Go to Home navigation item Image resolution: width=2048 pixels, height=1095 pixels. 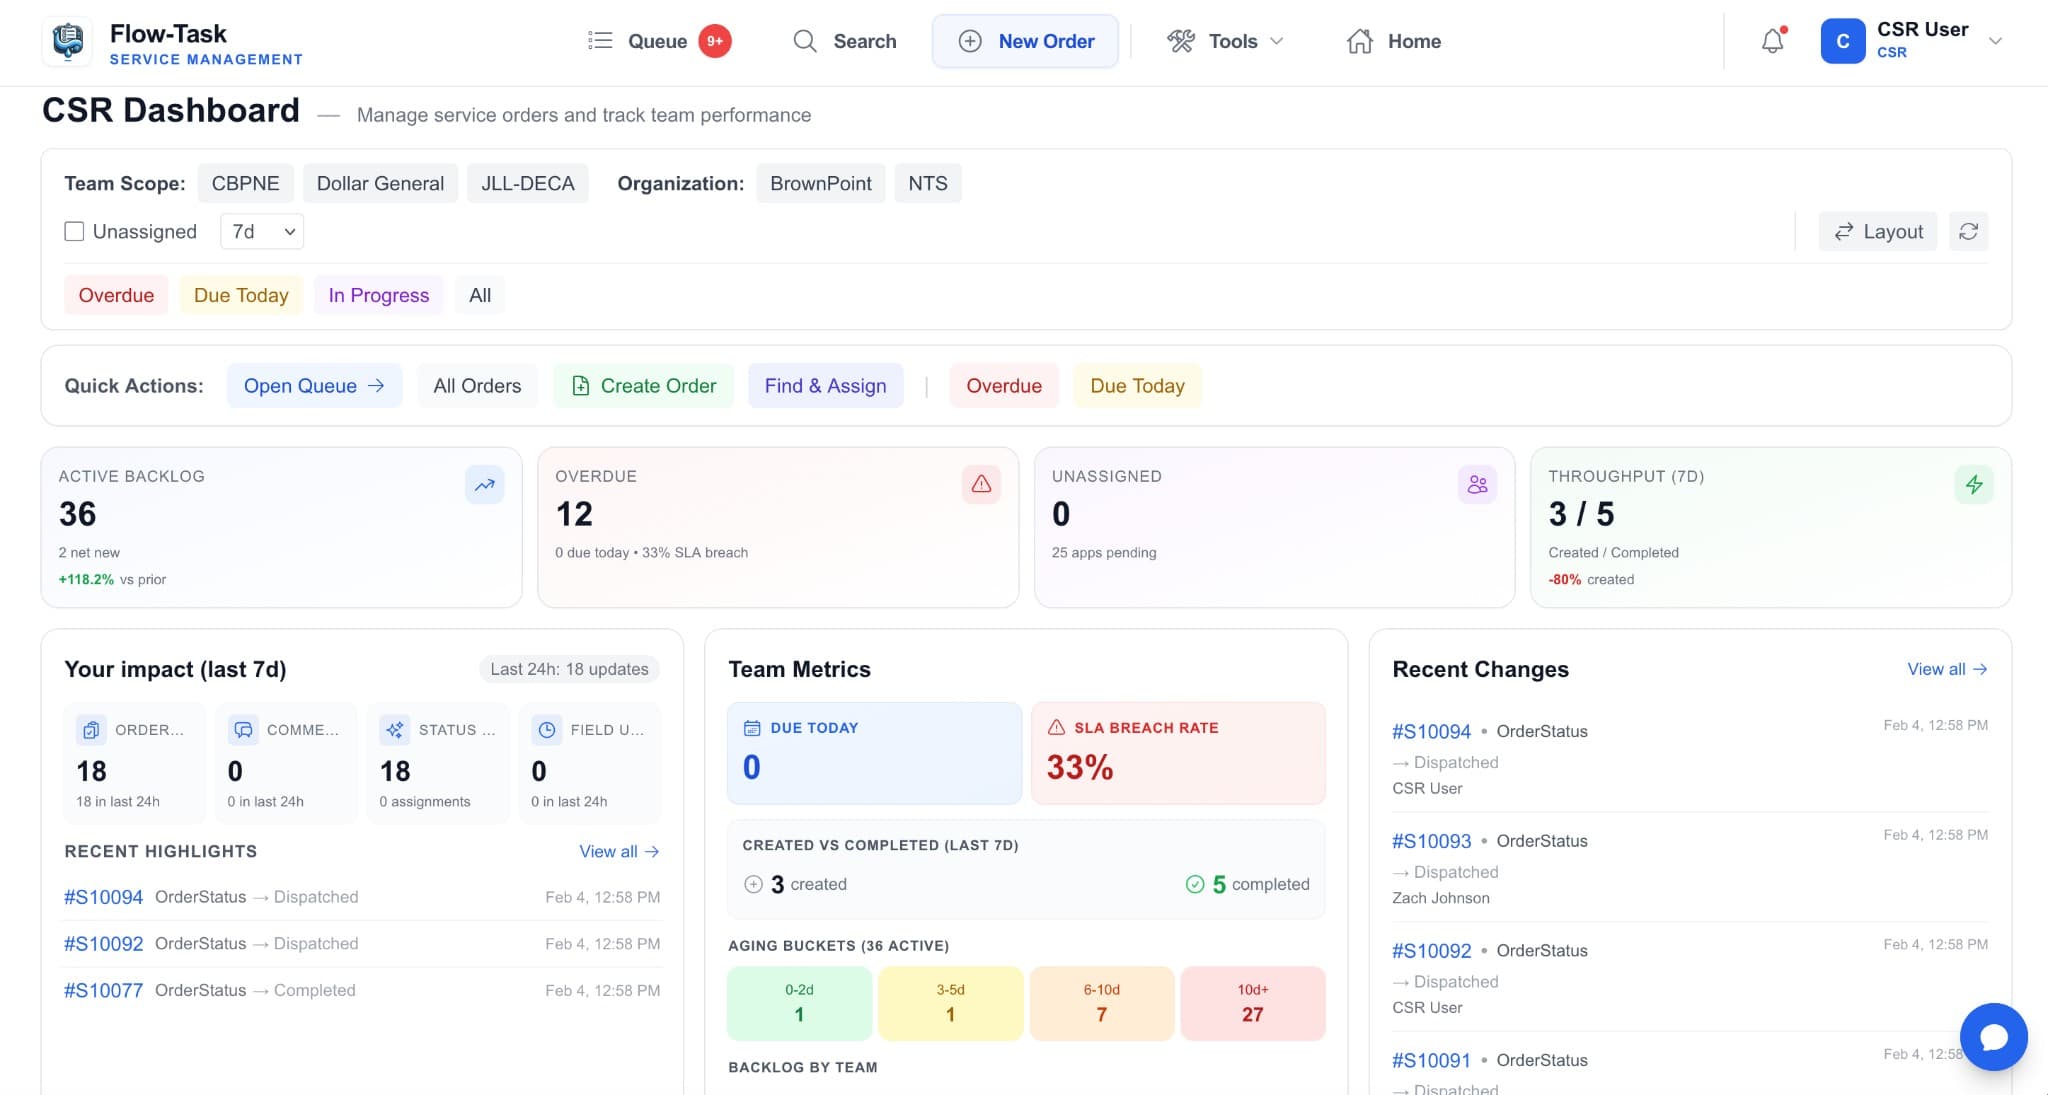1394,41
